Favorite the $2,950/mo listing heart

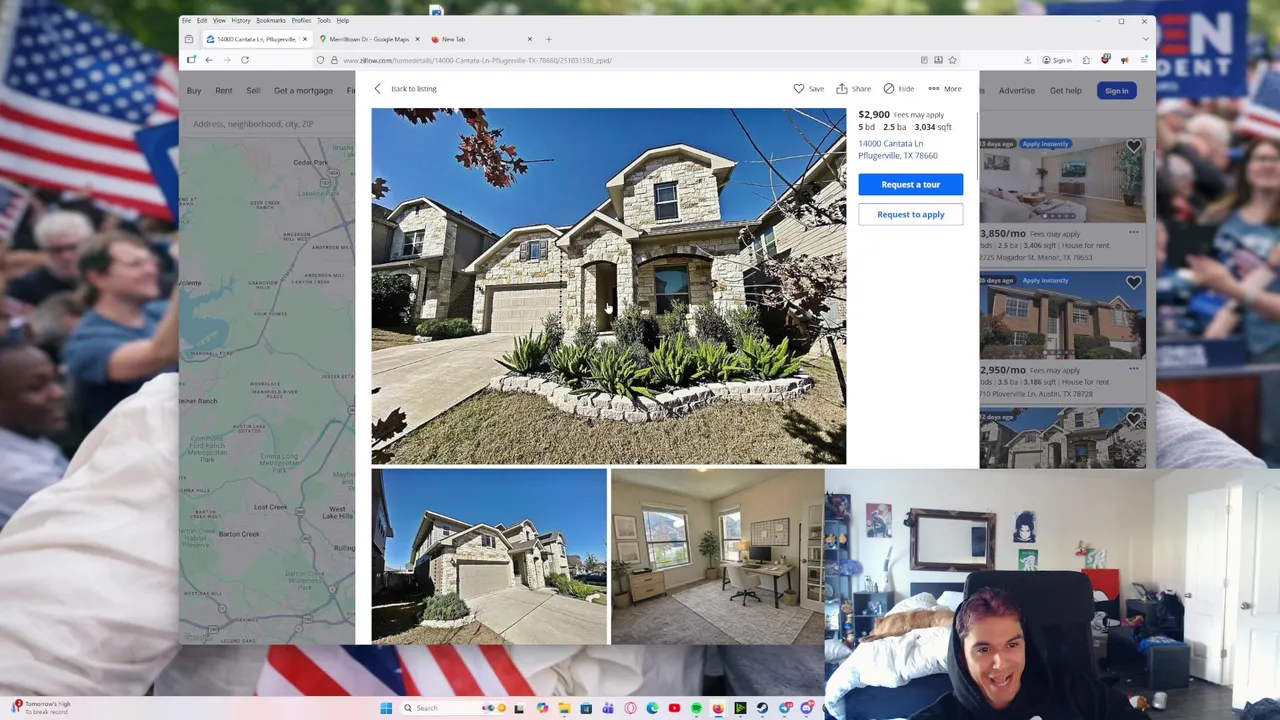pyautogui.click(x=1133, y=283)
